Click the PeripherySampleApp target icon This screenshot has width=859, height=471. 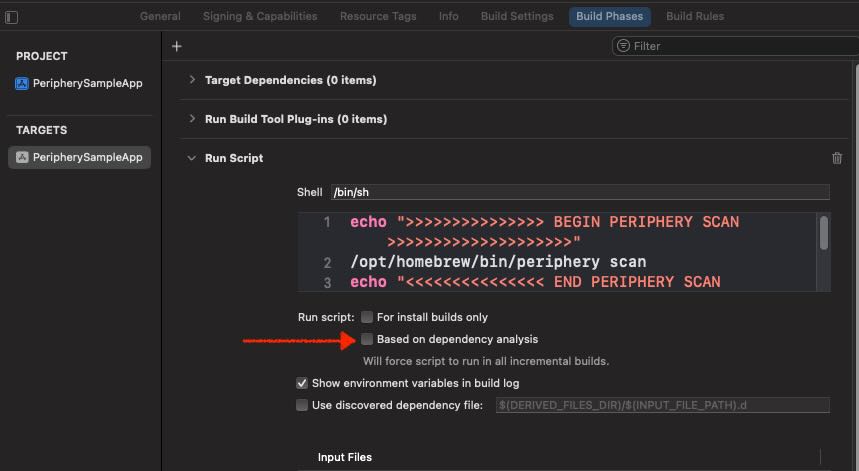(22, 157)
